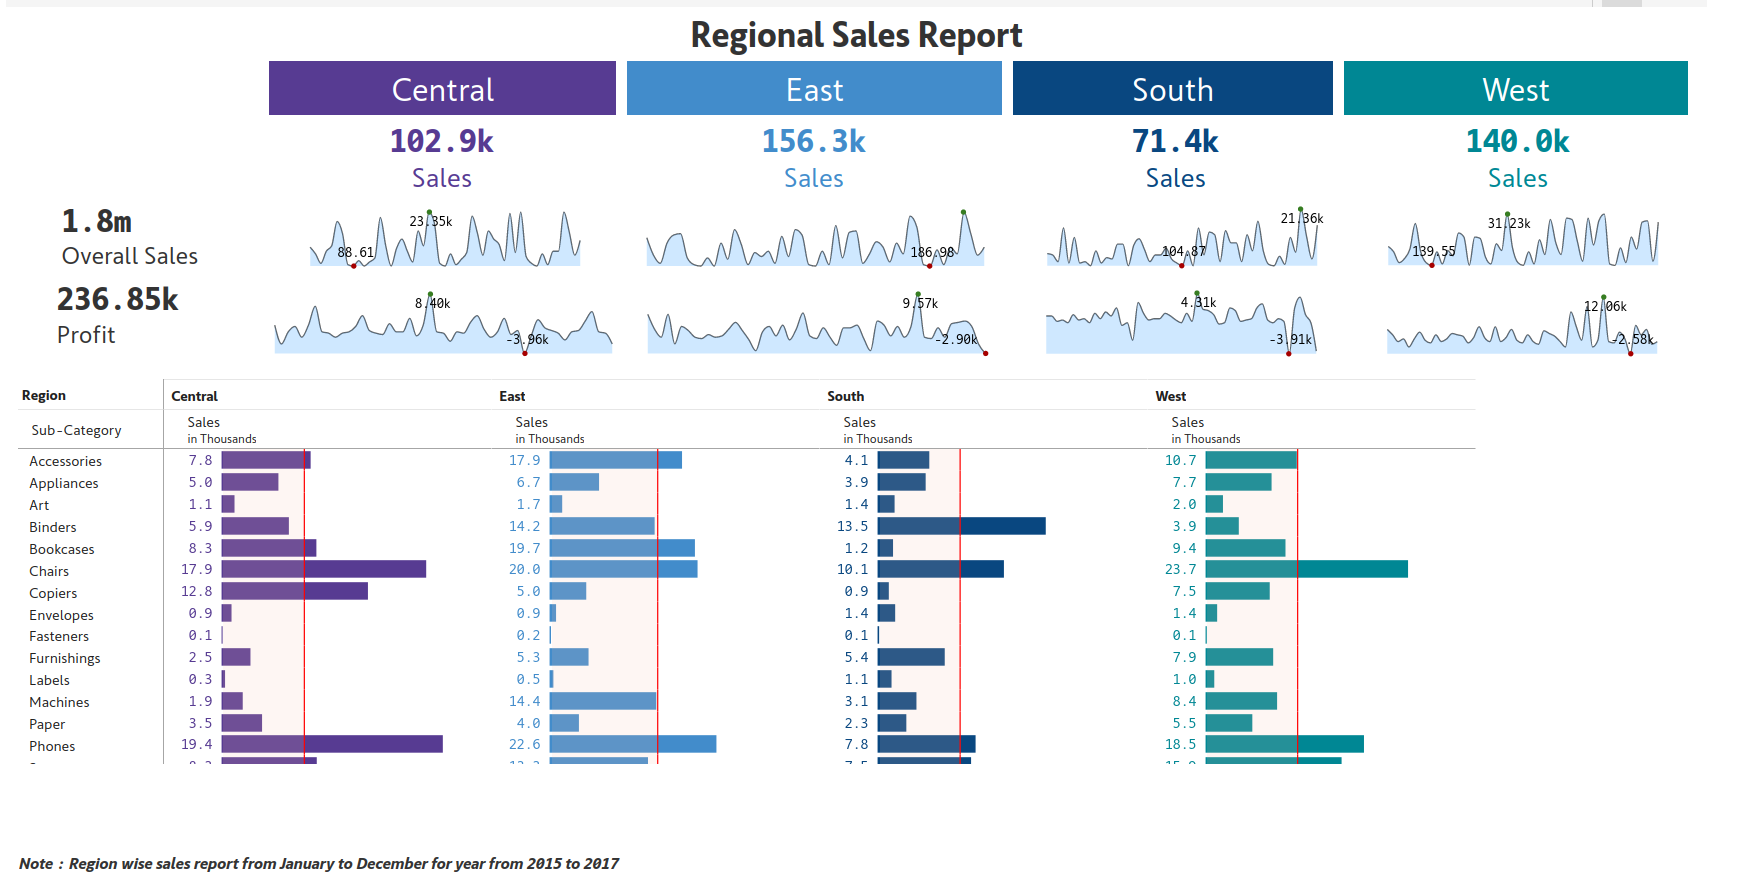
Task: Click the East Machines 14.4 value
Action: tap(524, 701)
